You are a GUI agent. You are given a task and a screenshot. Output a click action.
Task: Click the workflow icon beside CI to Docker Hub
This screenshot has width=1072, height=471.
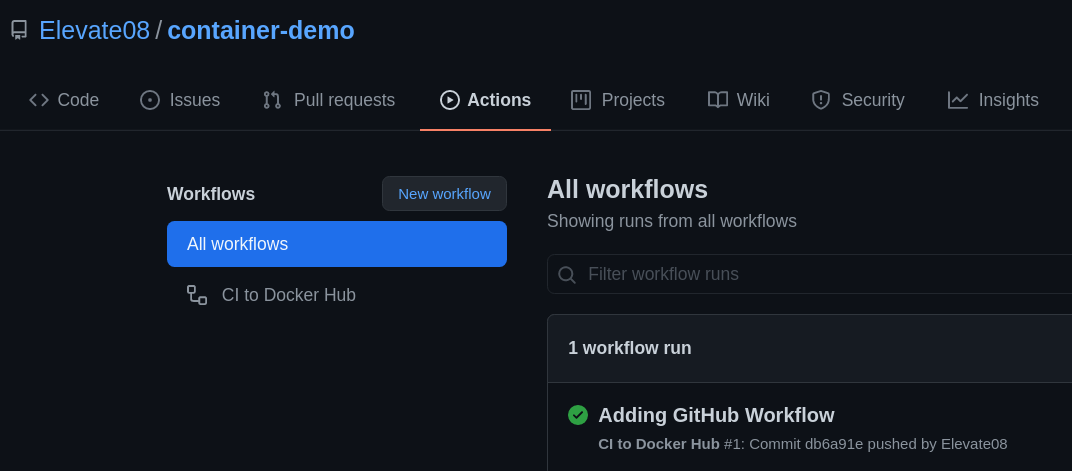[197, 295]
